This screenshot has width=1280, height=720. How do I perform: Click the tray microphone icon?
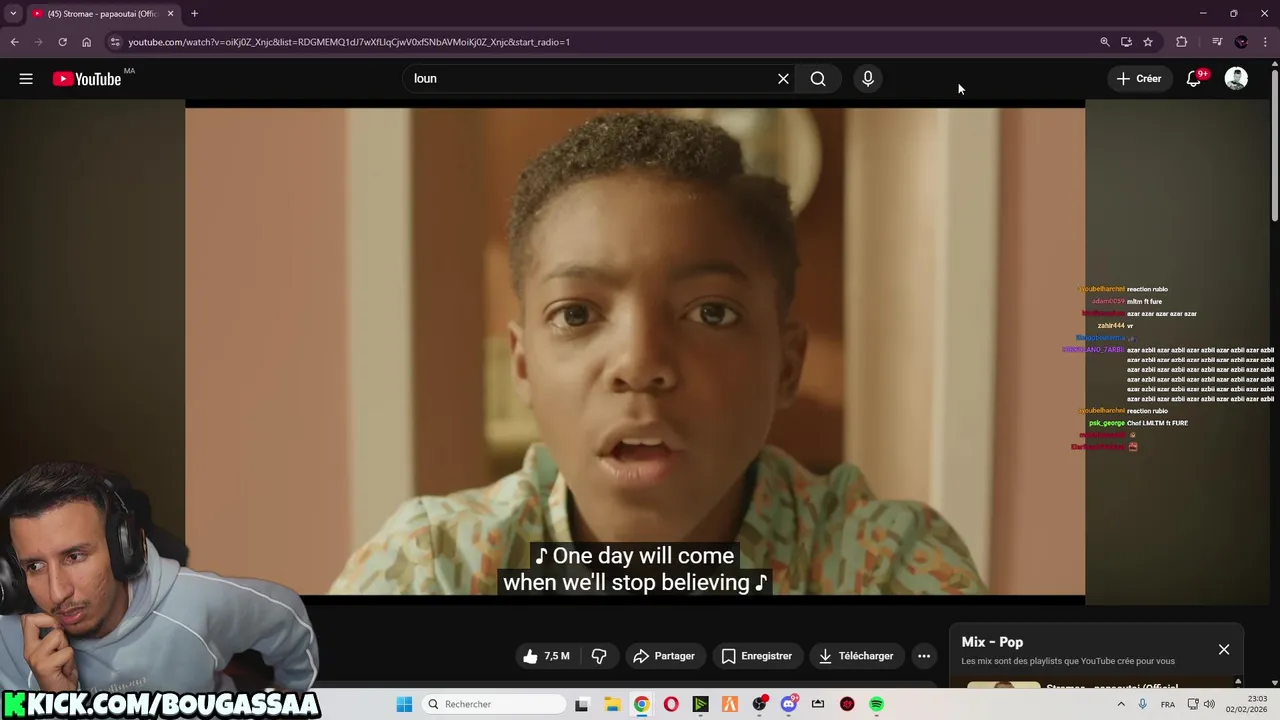point(1143,704)
